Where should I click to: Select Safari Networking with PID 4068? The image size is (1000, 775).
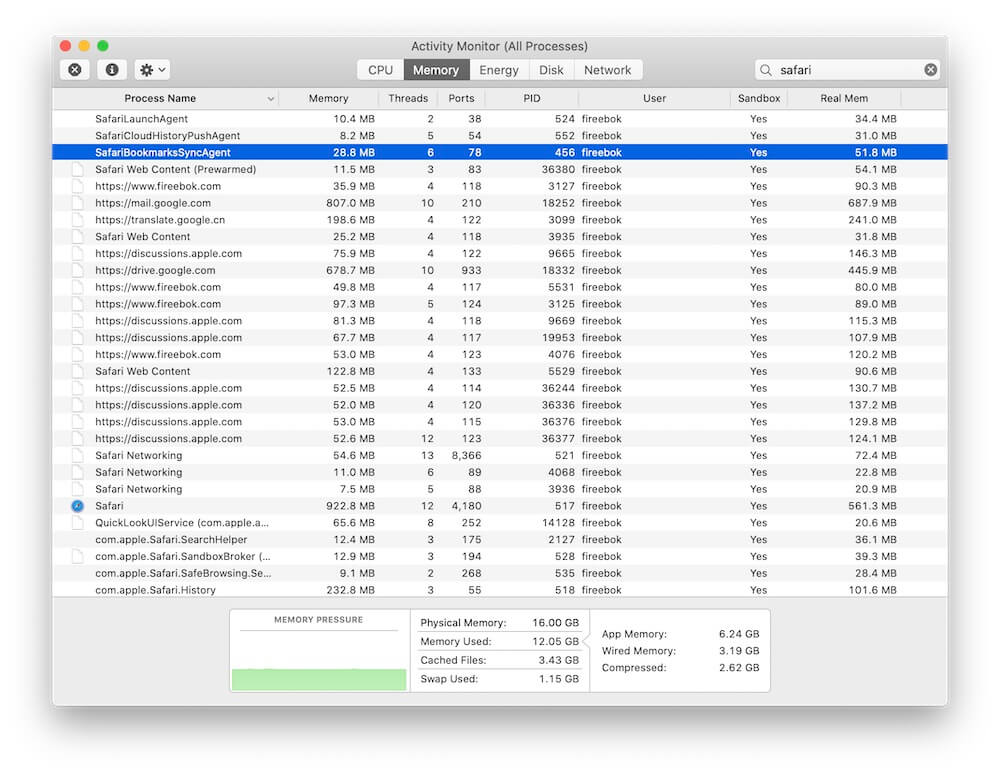click(500, 472)
